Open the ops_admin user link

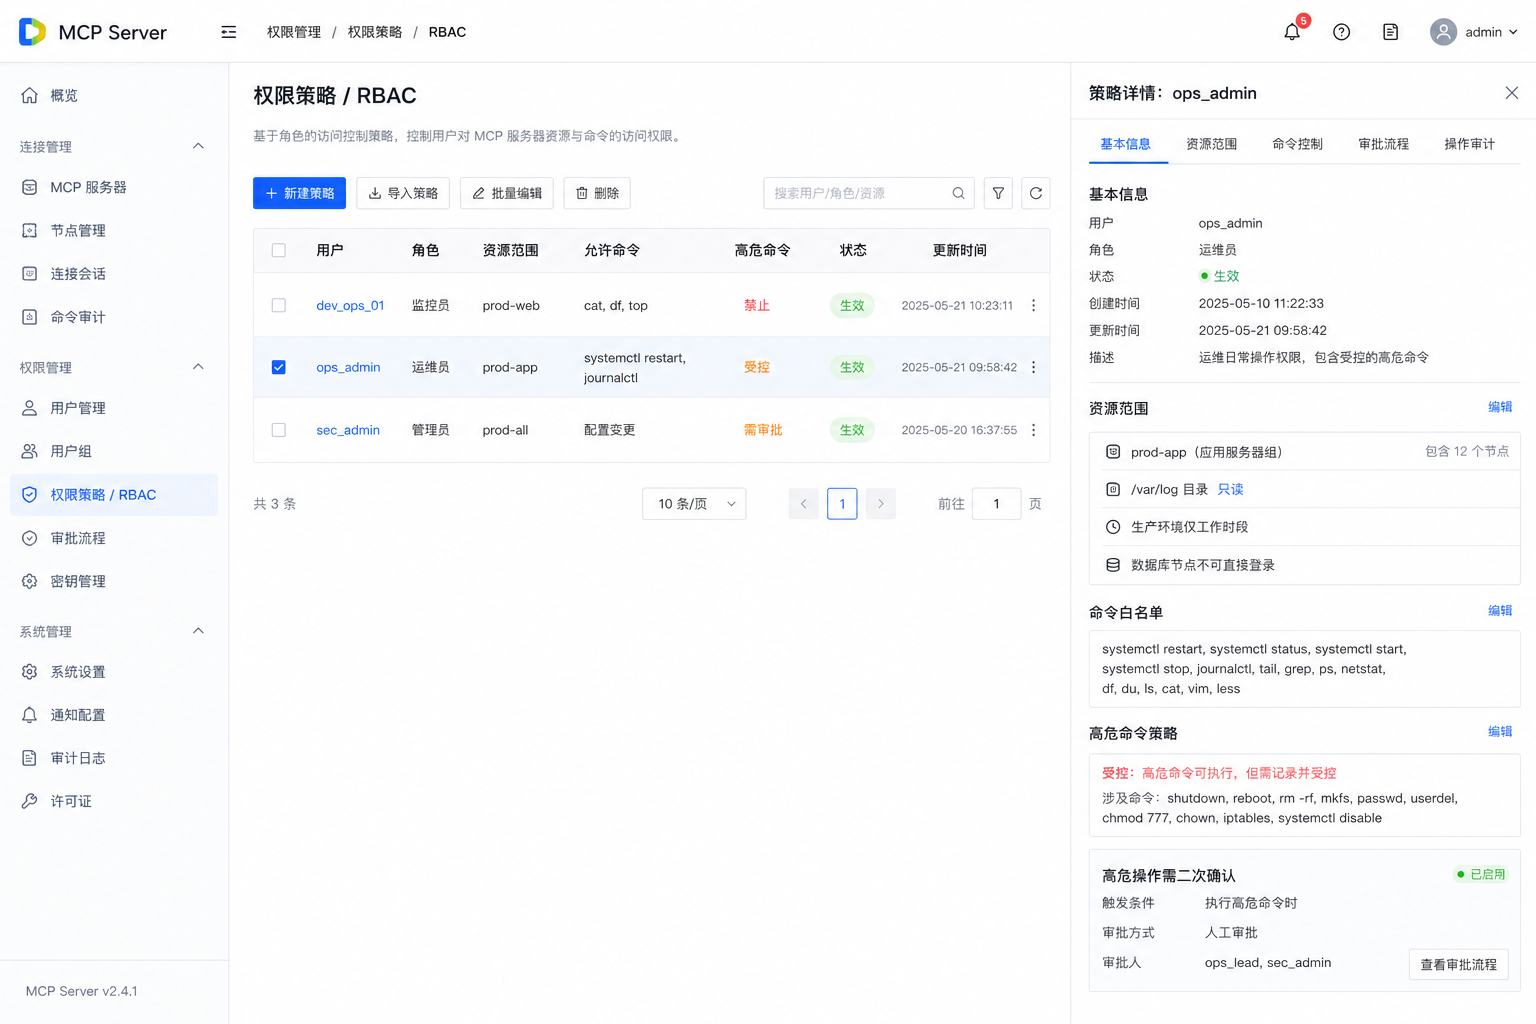click(x=348, y=367)
